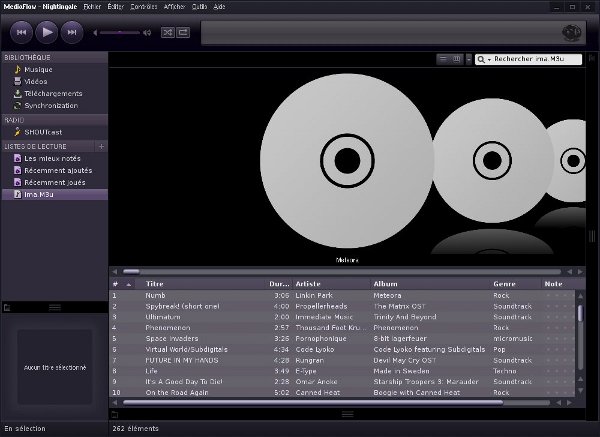Mute using the volume speaker icon
The width and height of the screenshot is (600, 437).
pos(146,33)
